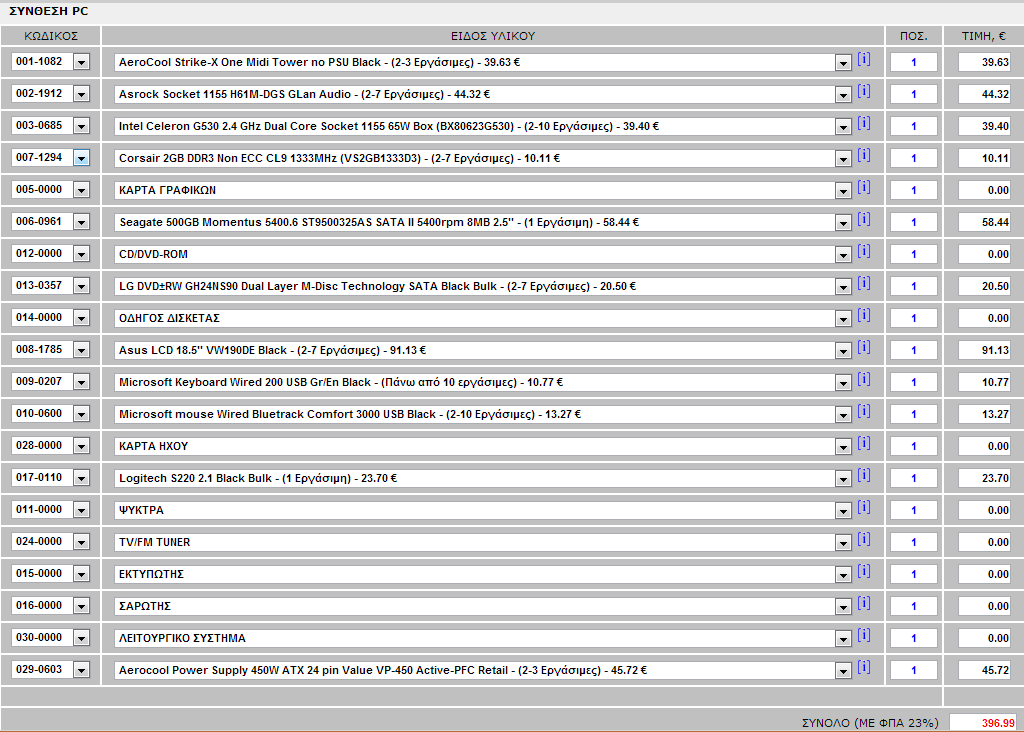Expand the TV/FM TUNER product dropdown
Screen dimensions: 1024x732
click(x=843, y=543)
